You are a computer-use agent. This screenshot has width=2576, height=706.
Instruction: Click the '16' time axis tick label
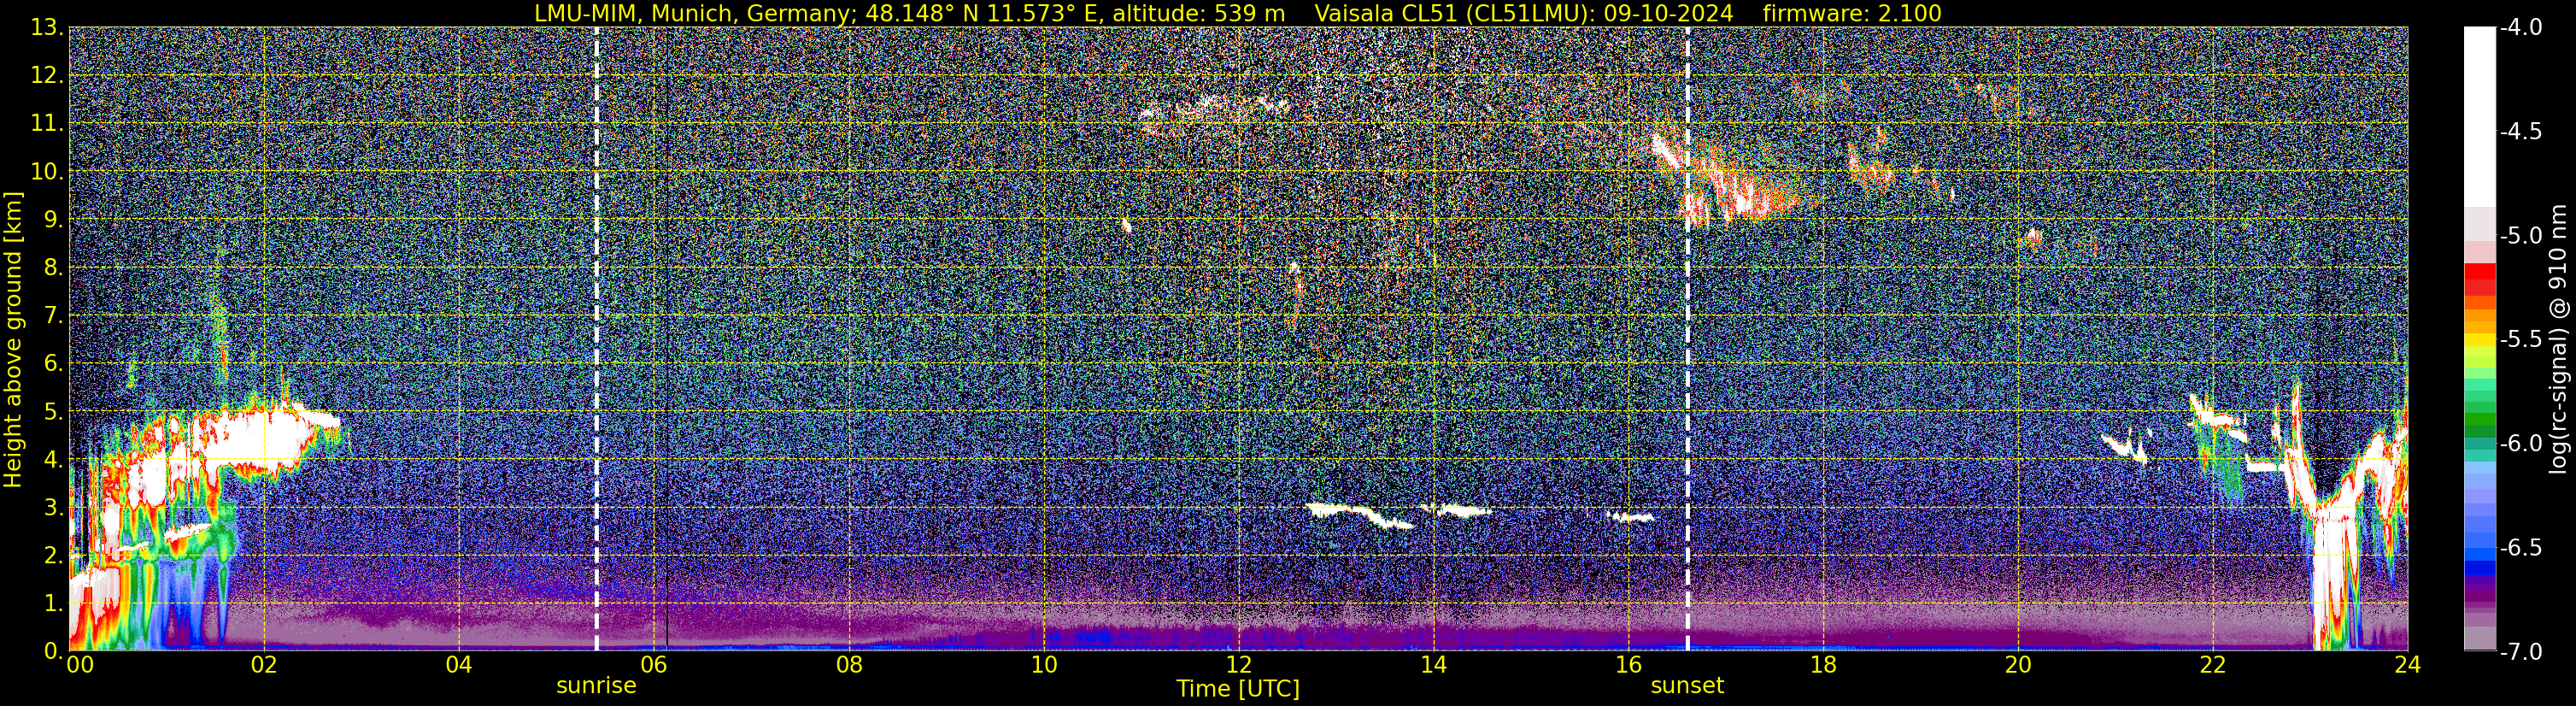point(1629,665)
